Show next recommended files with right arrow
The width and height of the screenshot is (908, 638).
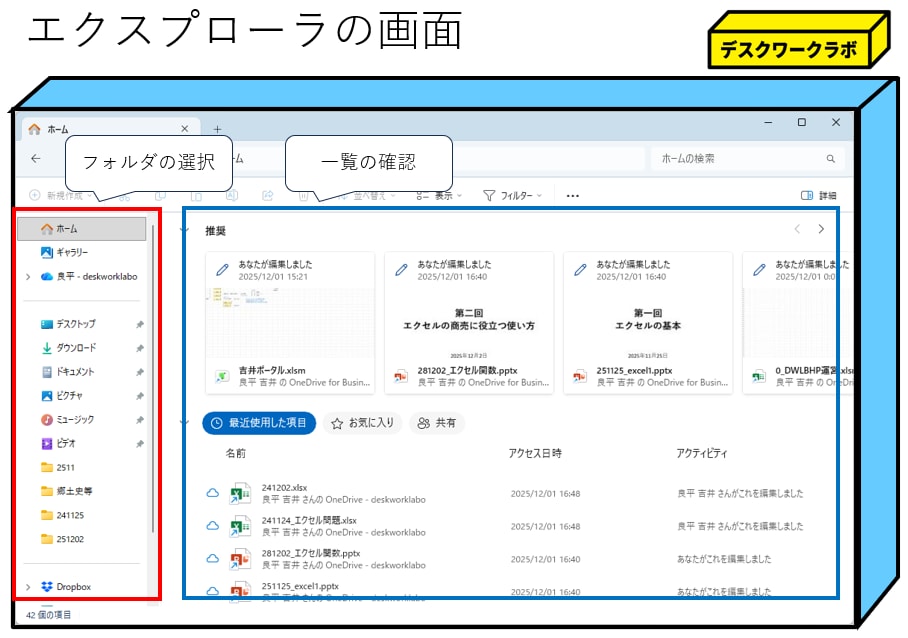[x=821, y=229]
